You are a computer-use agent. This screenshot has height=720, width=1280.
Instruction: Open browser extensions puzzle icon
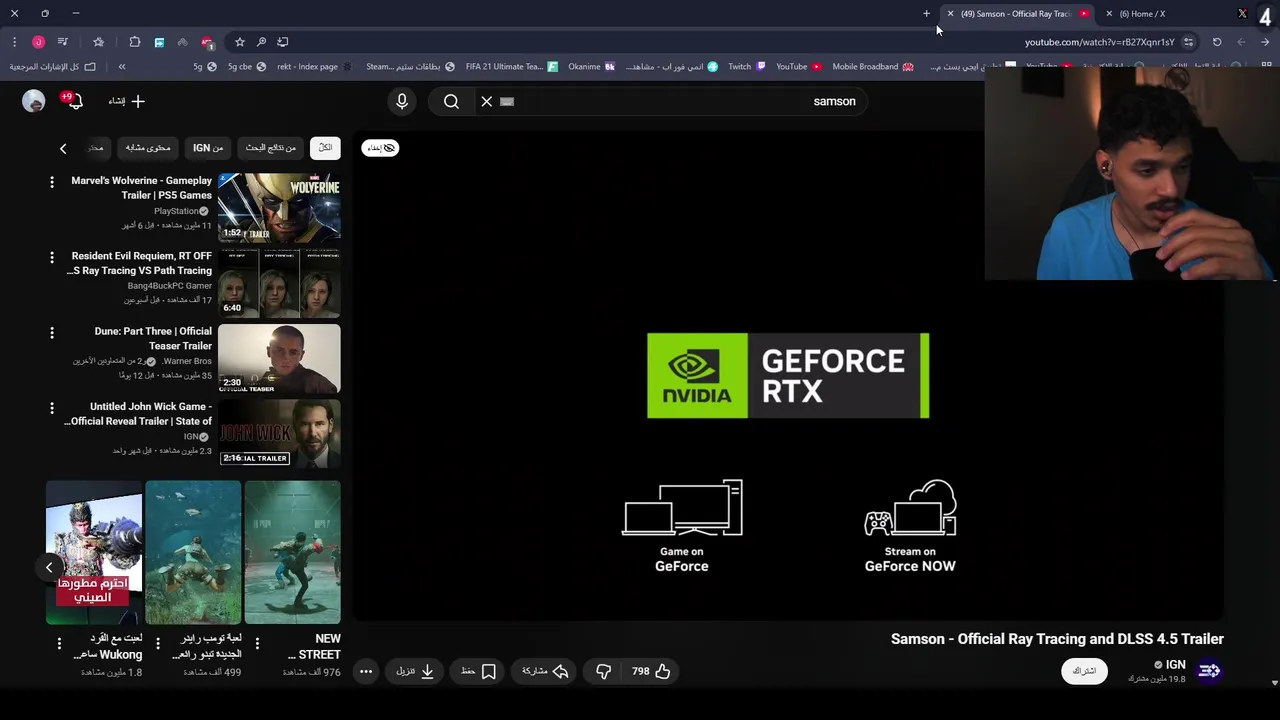point(135,42)
